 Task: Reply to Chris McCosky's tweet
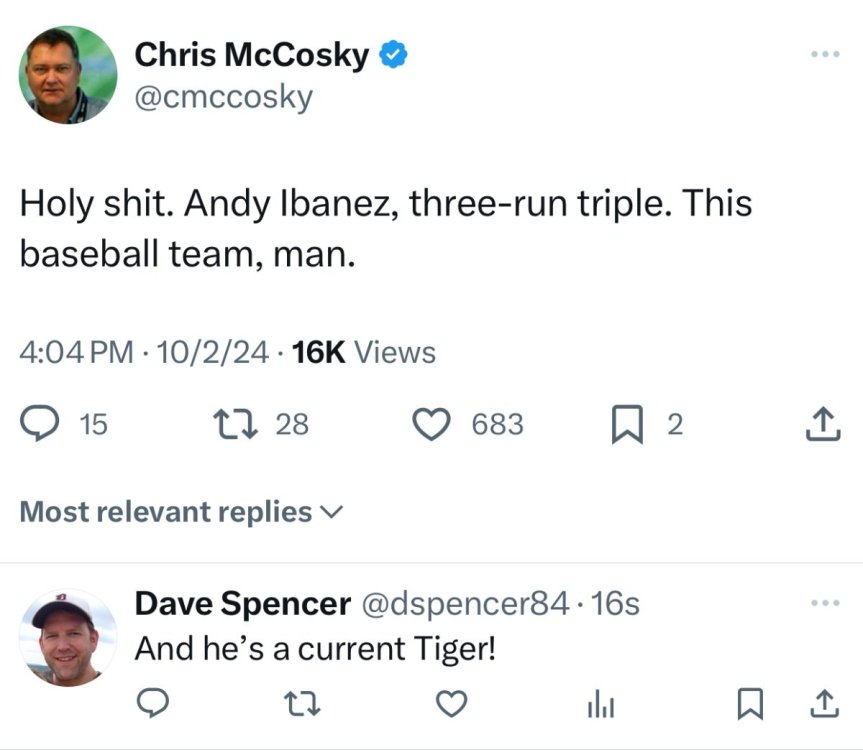point(40,425)
